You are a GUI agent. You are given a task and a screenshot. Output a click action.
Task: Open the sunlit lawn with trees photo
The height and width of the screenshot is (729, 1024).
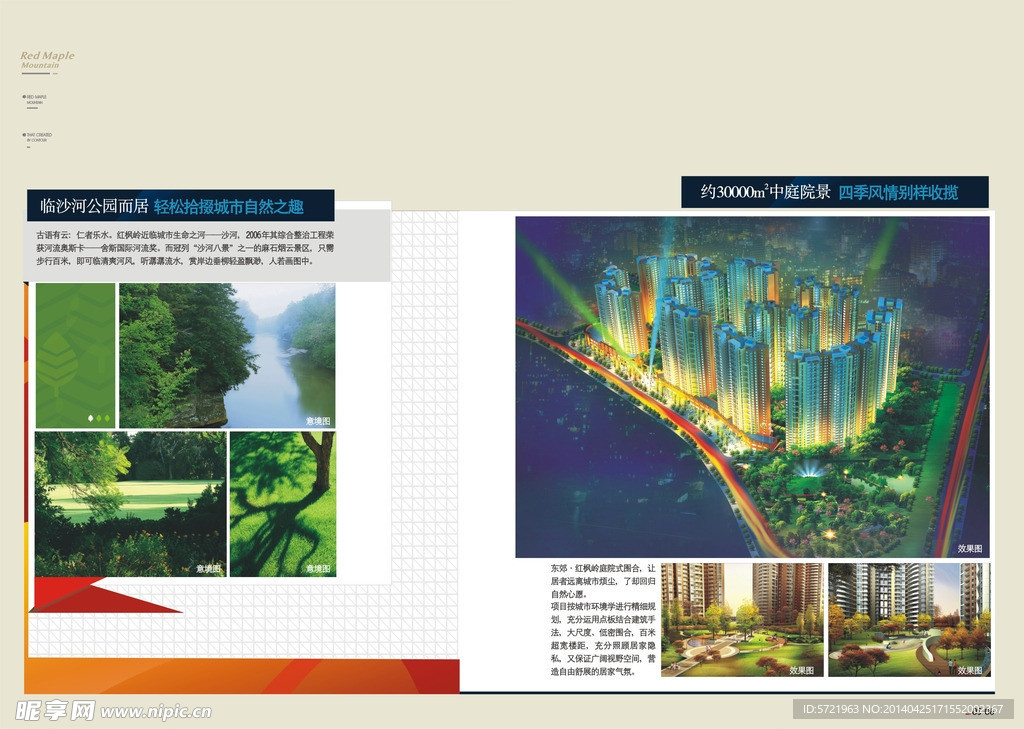(130, 503)
